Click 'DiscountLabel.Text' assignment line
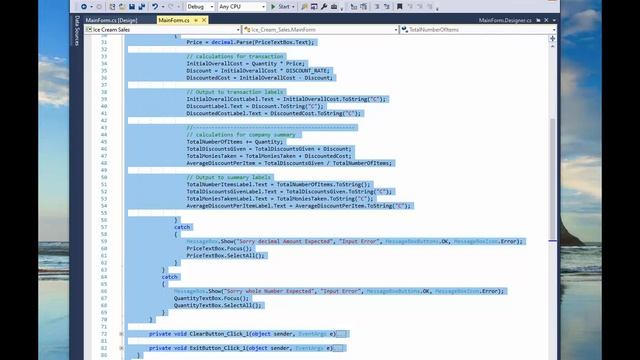Screen dimensions: 640x360 255,106
